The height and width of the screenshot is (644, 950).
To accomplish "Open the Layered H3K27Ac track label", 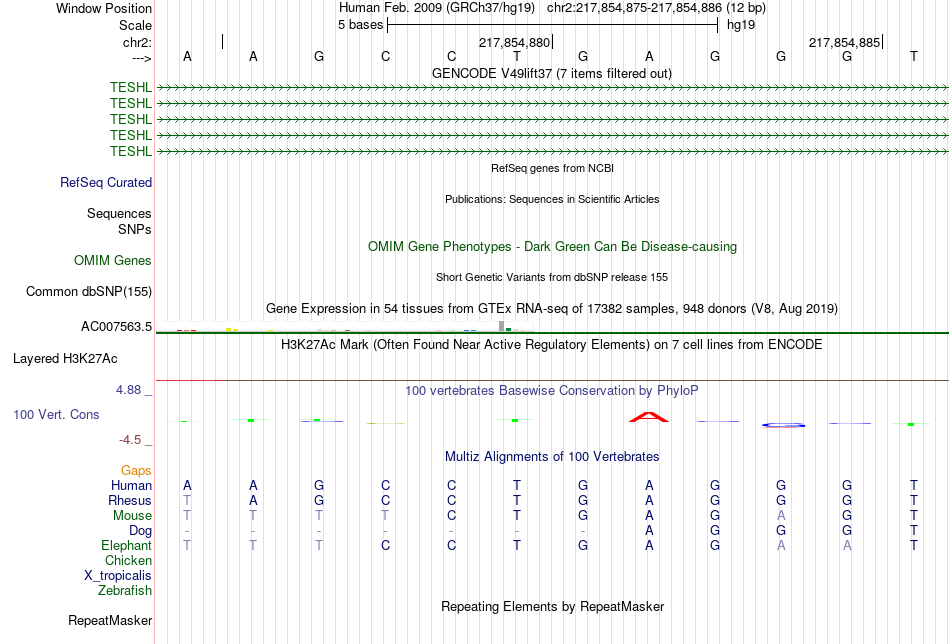I will (x=65, y=359).
